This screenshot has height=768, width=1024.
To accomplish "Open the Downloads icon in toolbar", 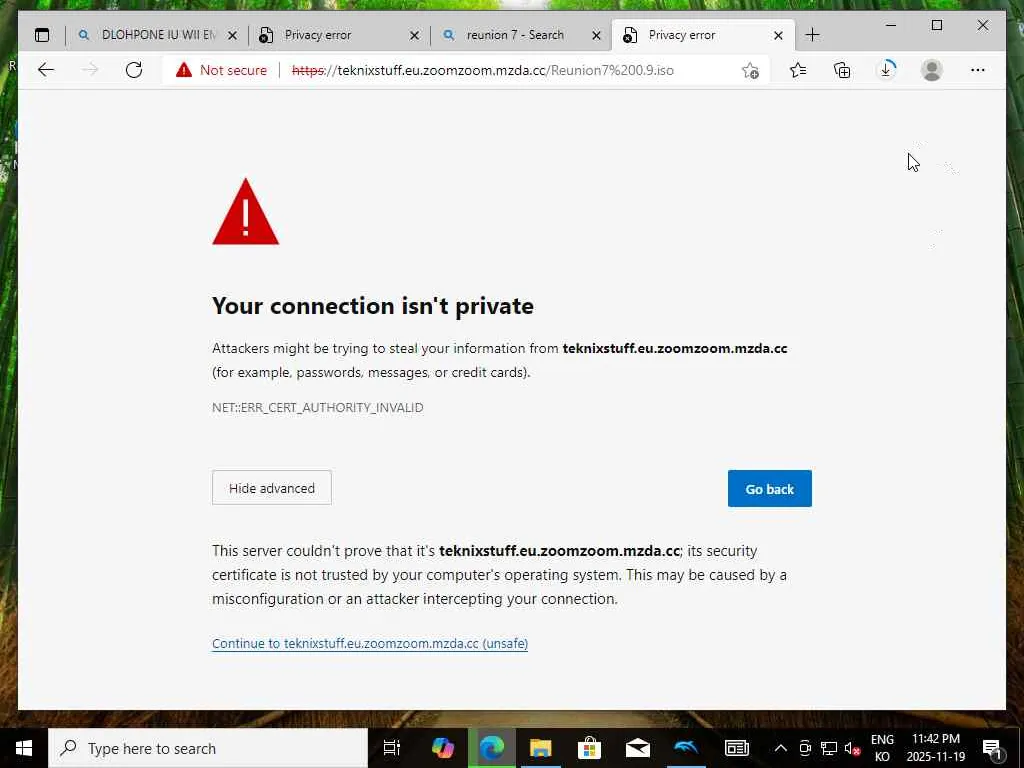I will pos(886,70).
